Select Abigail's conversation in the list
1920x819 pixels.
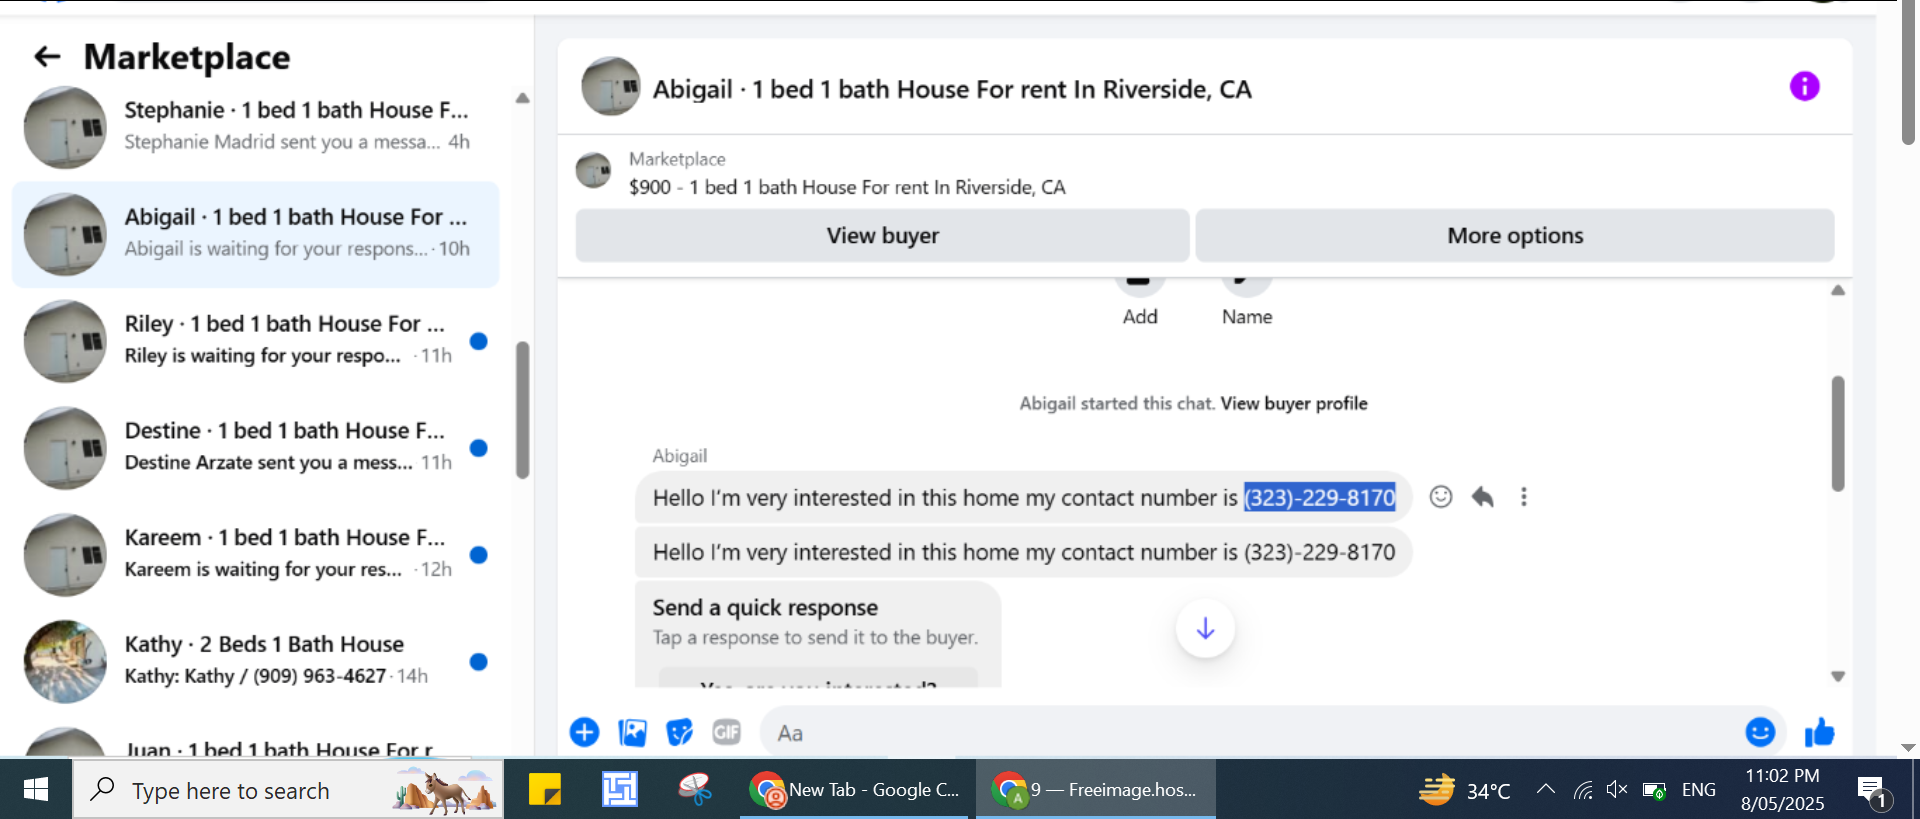pyautogui.click(x=256, y=234)
